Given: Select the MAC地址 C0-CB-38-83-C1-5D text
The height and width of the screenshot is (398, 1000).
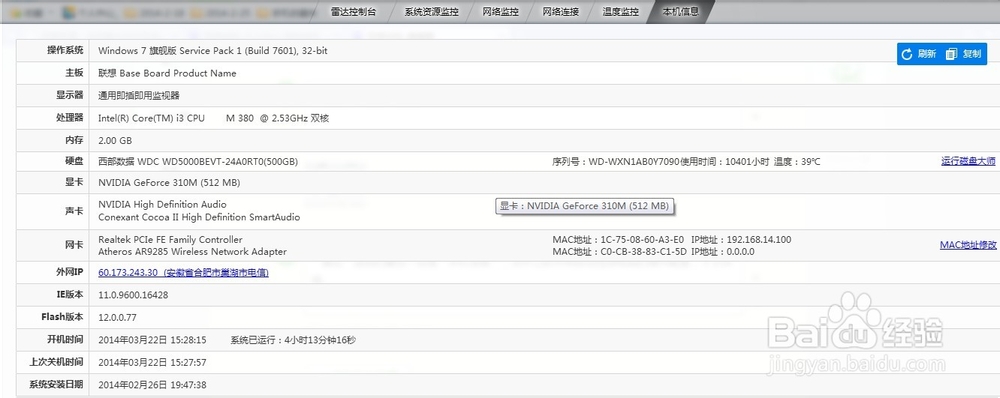Looking at the screenshot, I should 619,252.
